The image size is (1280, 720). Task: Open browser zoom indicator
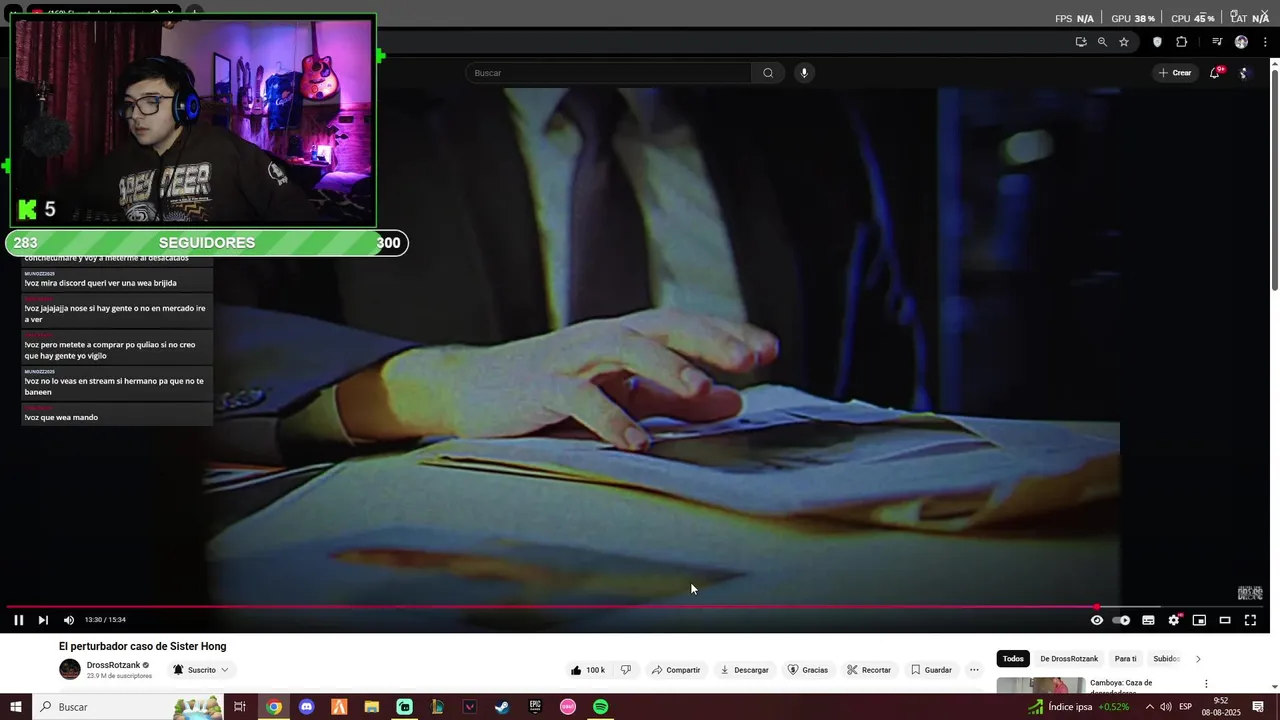(x=1102, y=42)
